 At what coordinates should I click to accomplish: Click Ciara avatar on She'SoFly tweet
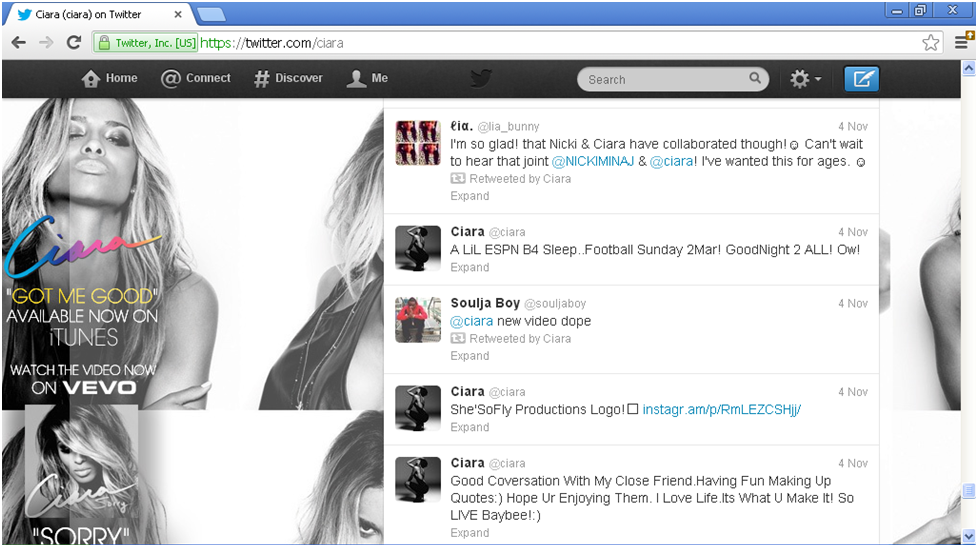click(x=418, y=408)
